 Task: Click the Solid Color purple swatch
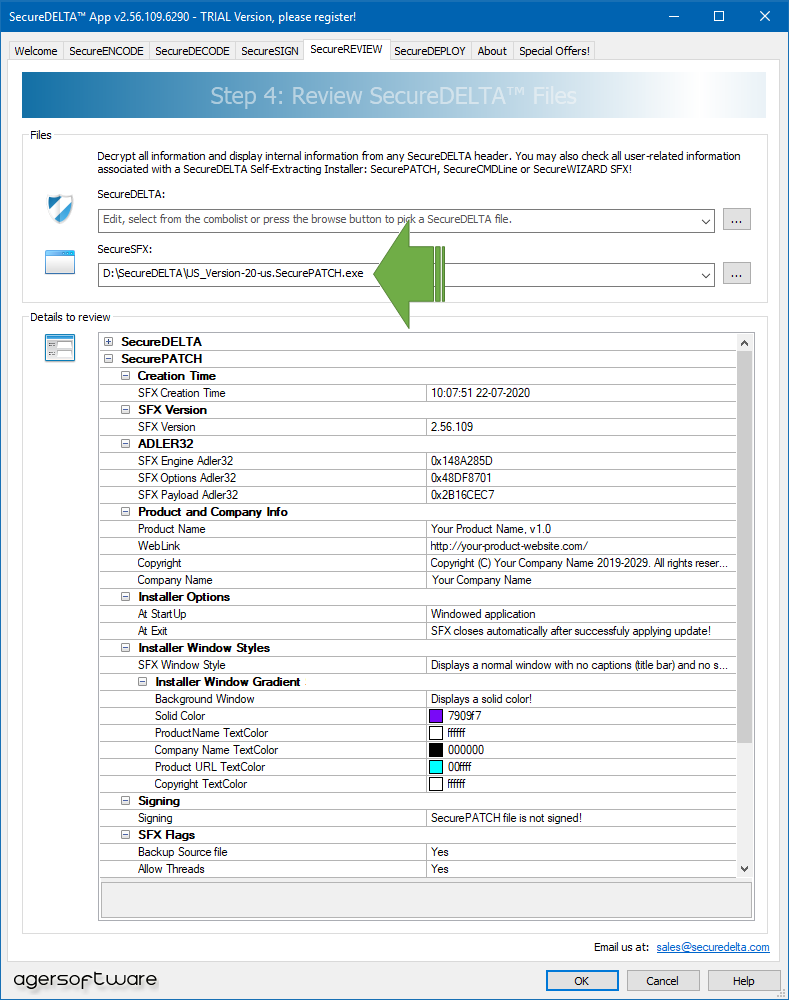click(x=436, y=716)
